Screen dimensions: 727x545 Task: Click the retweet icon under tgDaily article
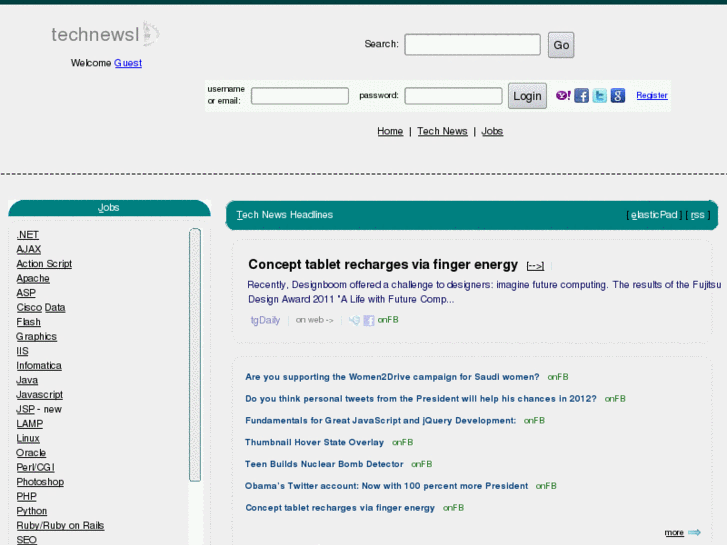[354, 320]
